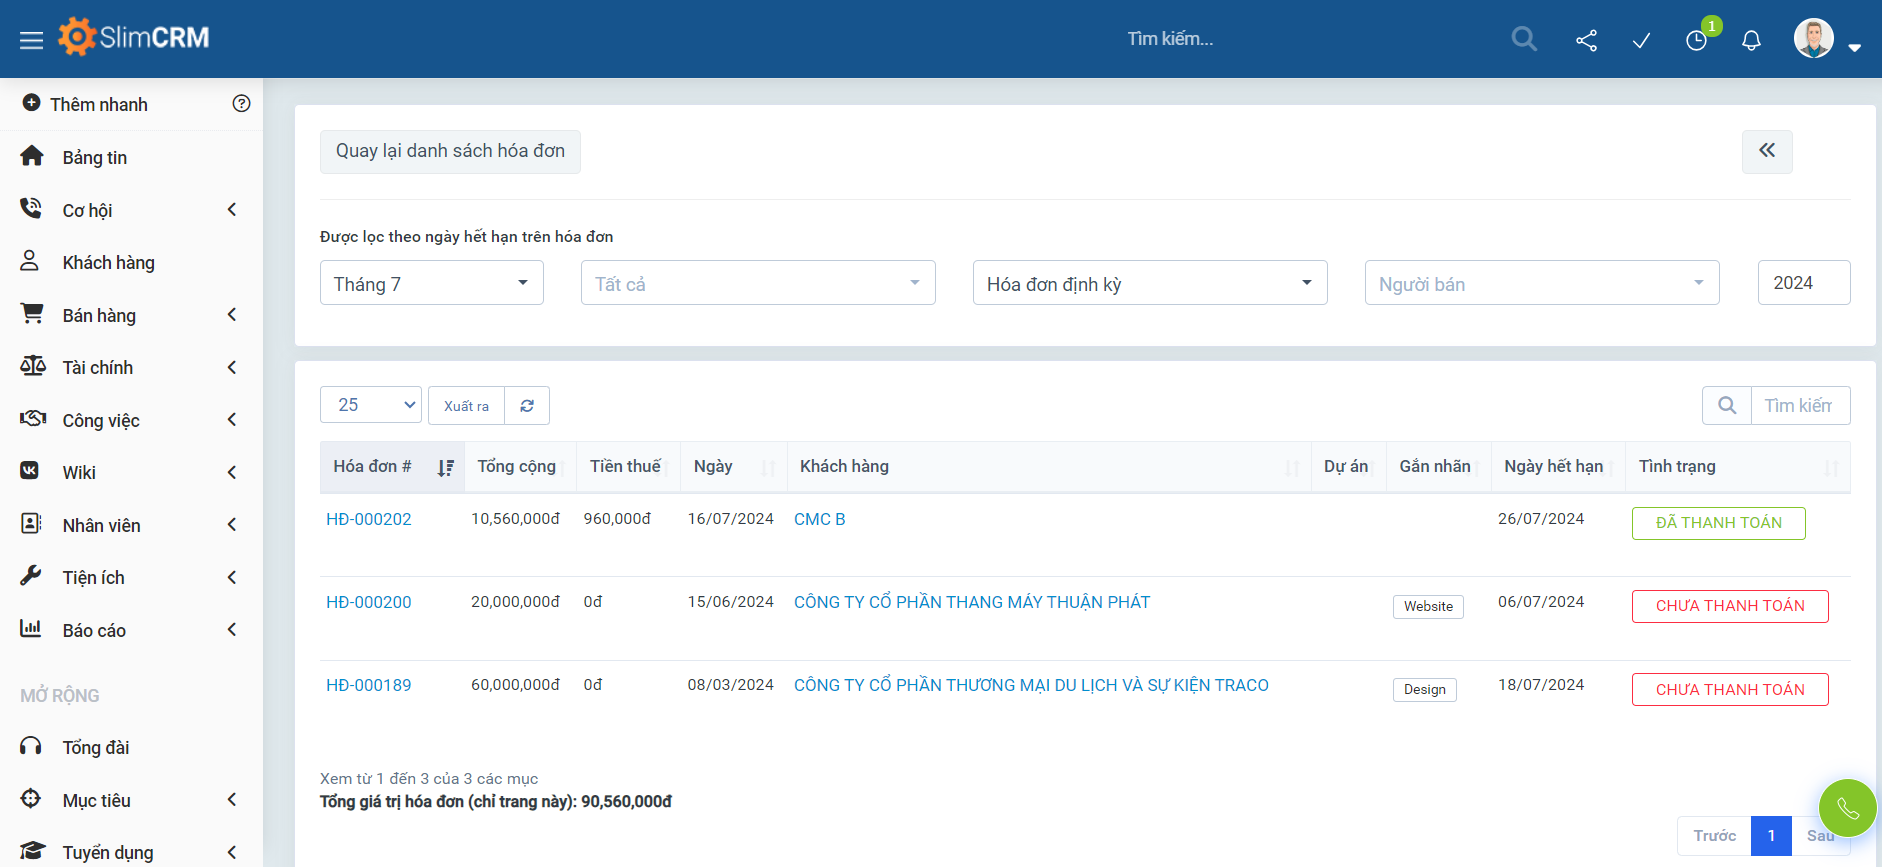1882x867 pixels.
Task: Click the ĐÃ THANH TOÁN green status badge
Action: 1718,523
